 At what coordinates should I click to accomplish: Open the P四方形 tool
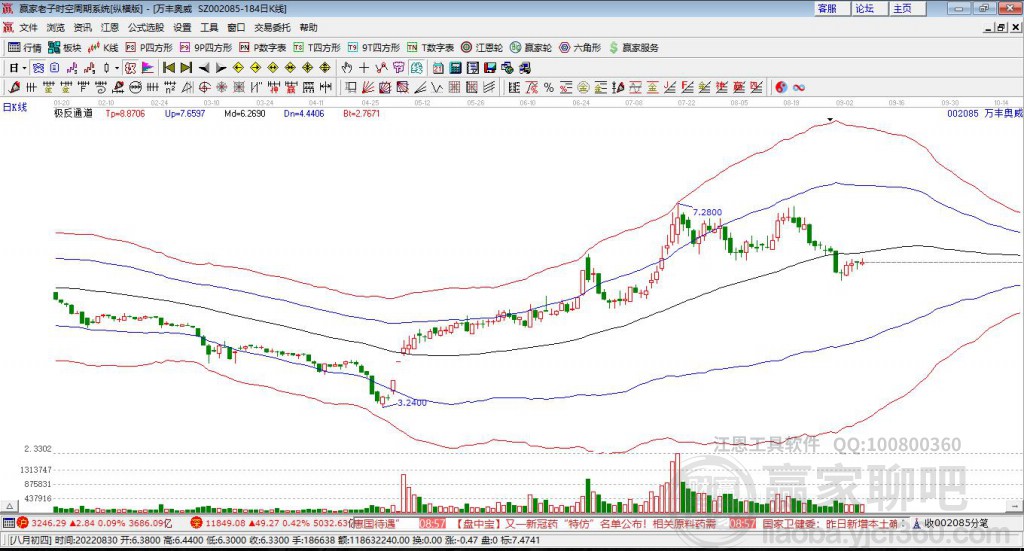tap(149, 48)
